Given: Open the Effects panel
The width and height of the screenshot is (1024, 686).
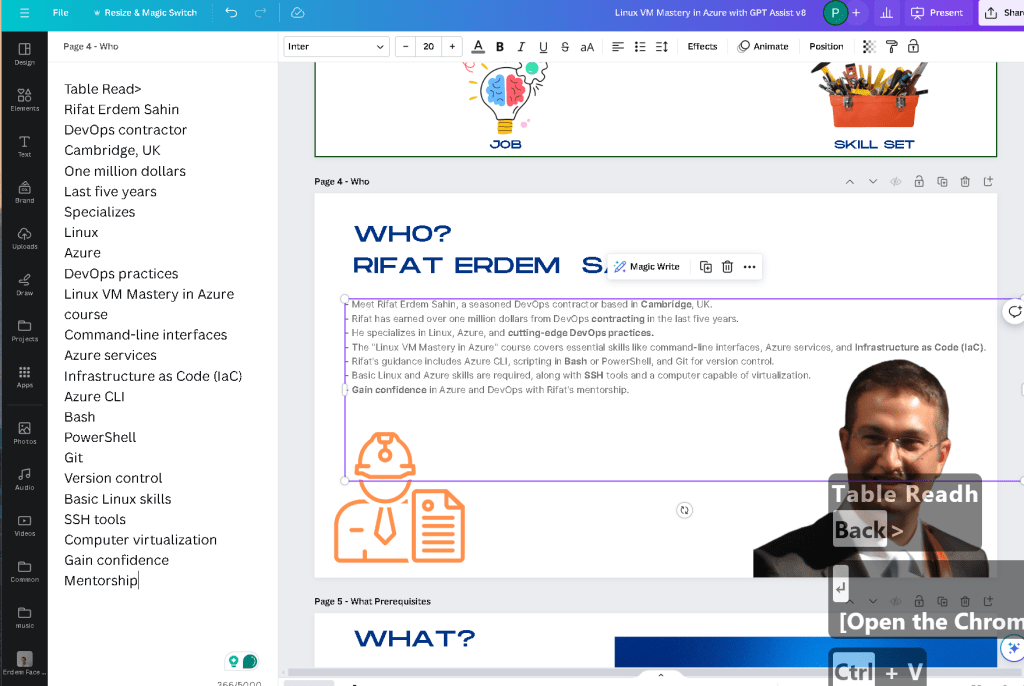Looking at the screenshot, I should (702, 46).
